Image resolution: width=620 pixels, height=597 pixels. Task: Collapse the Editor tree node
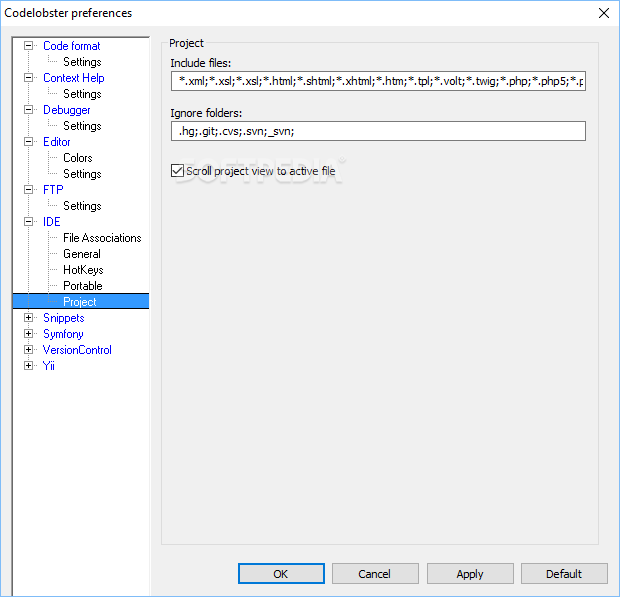point(28,142)
